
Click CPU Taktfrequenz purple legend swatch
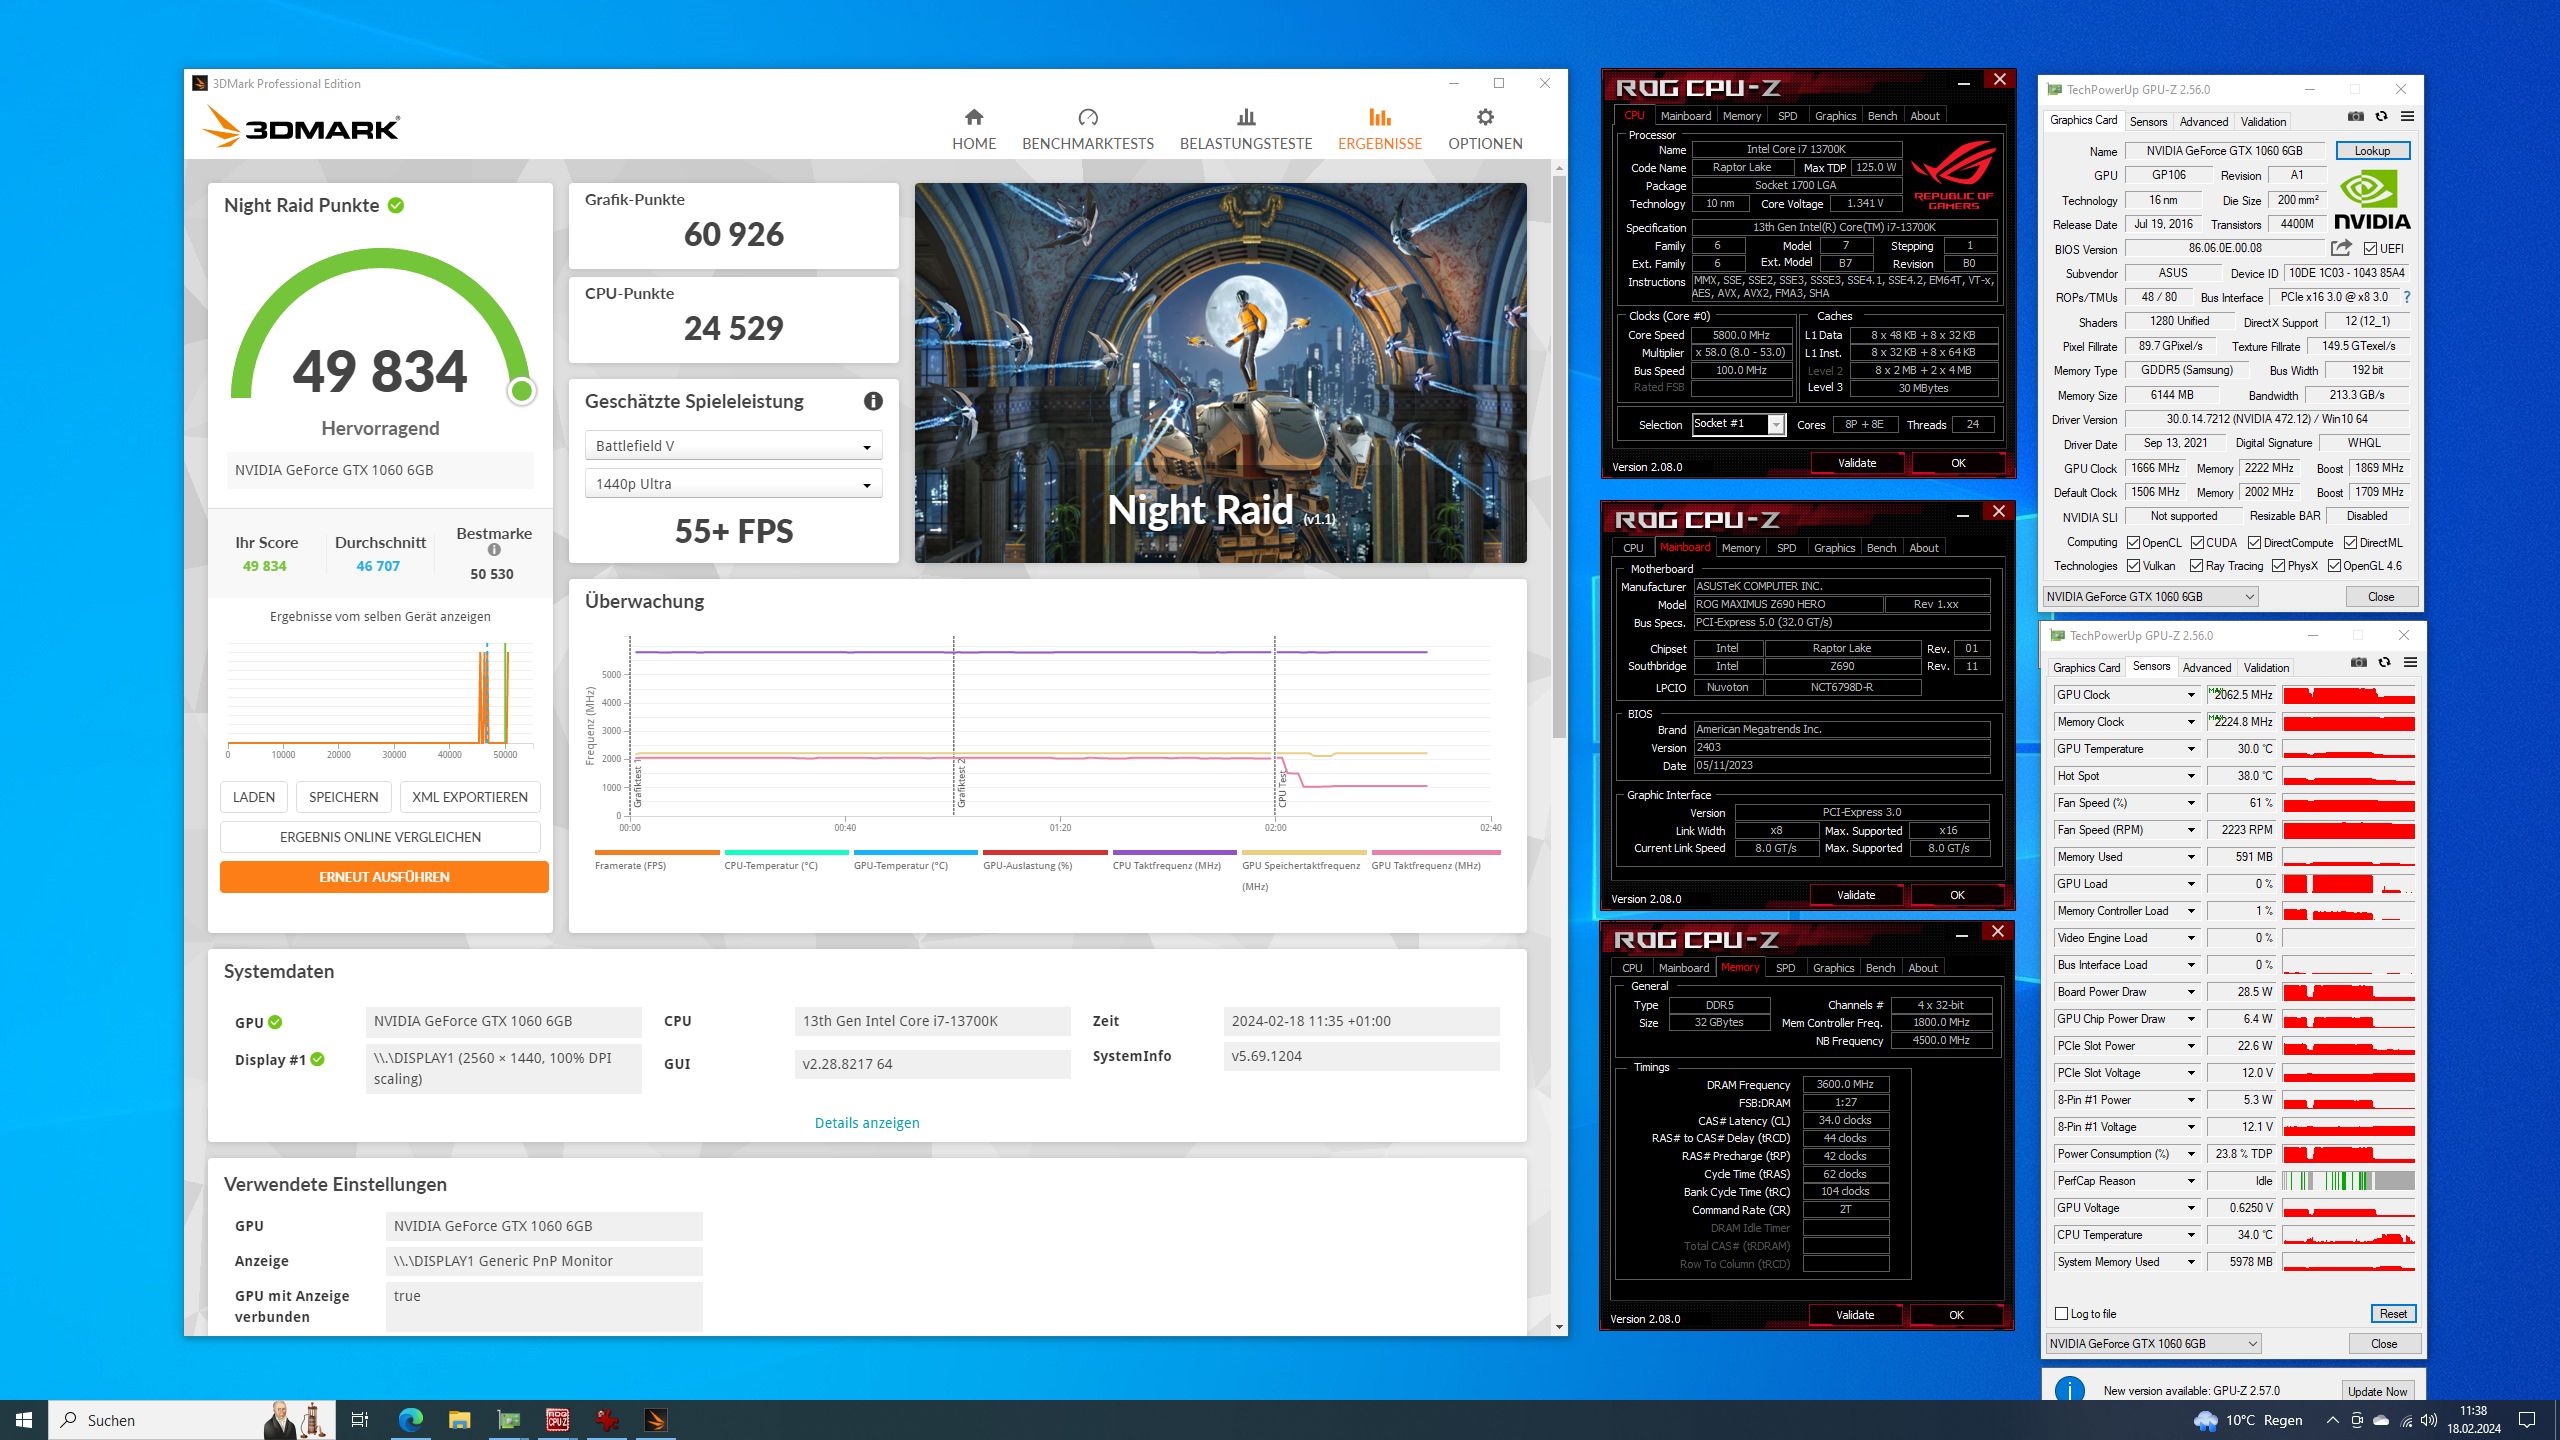pos(1174,853)
